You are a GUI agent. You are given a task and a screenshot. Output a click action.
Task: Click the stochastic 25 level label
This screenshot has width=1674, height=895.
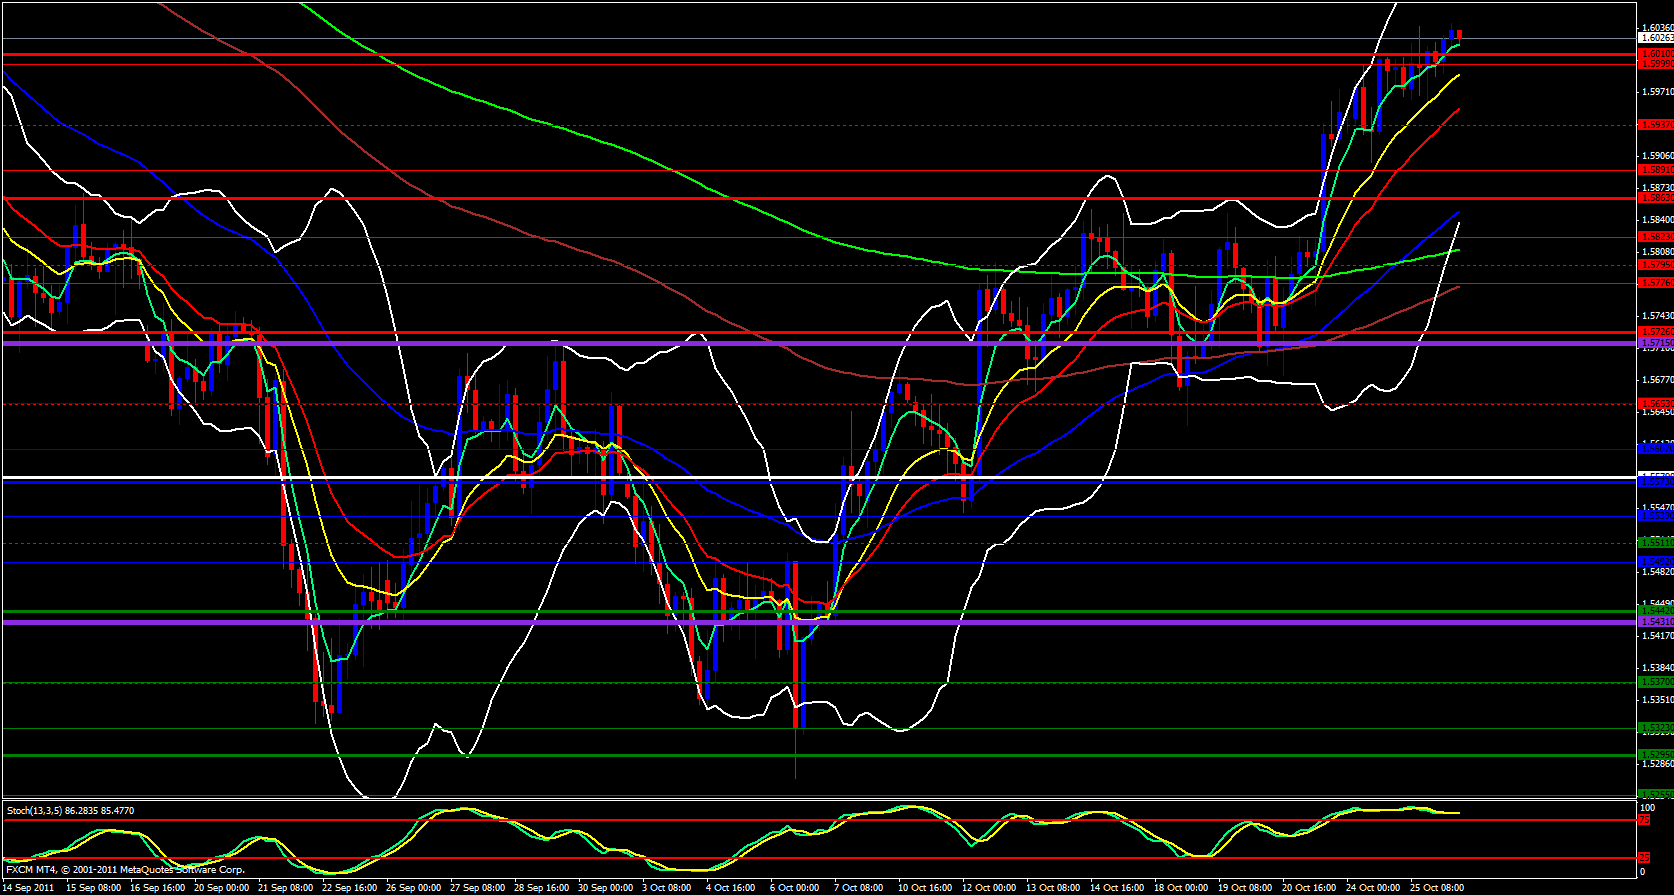1645,858
